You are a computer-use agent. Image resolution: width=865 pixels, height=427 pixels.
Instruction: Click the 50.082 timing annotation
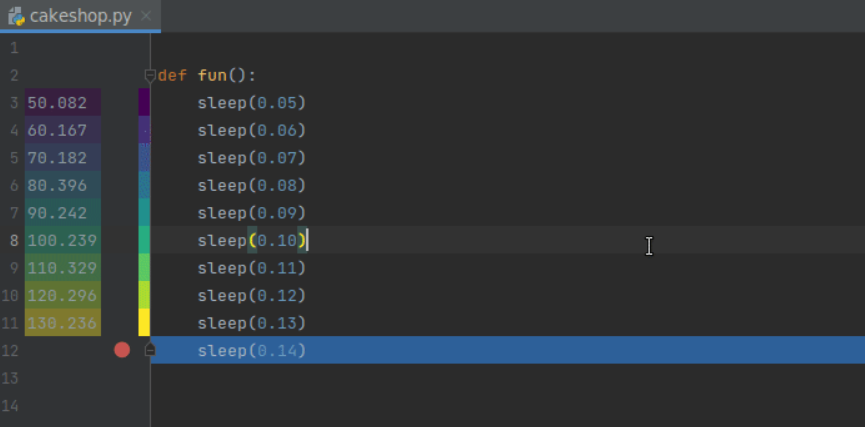tap(57, 103)
